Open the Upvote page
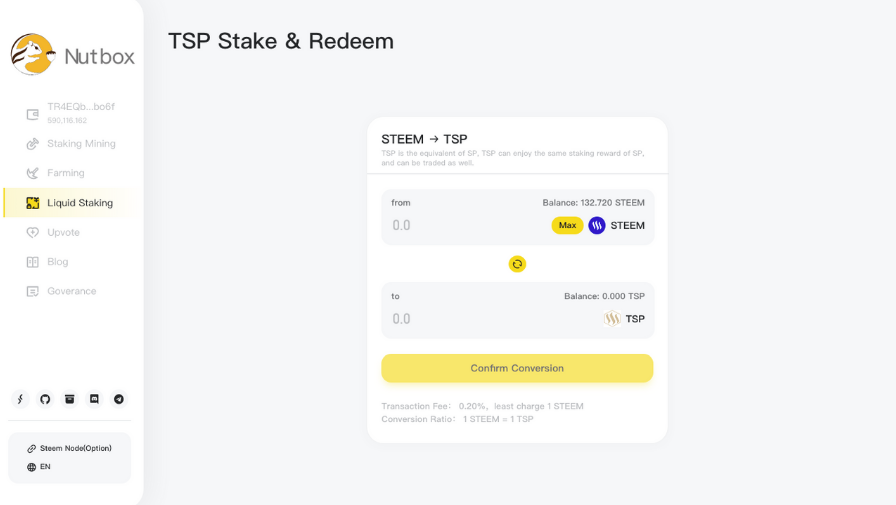896x505 pixels. (x=62, y=232)
